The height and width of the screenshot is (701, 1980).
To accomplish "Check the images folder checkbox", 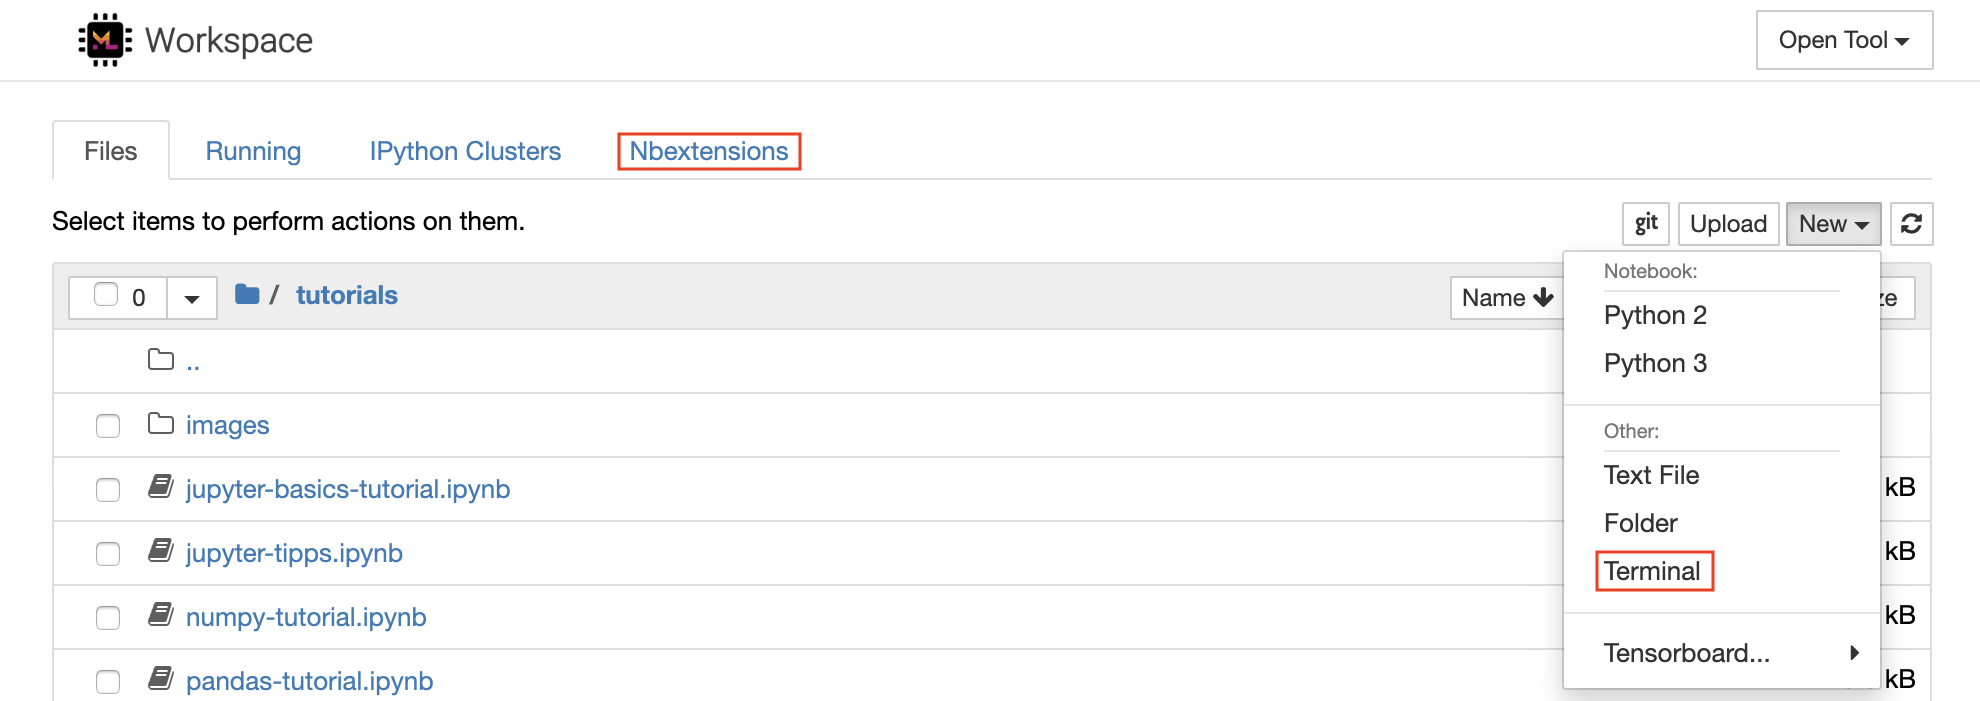I will point(108,426).
